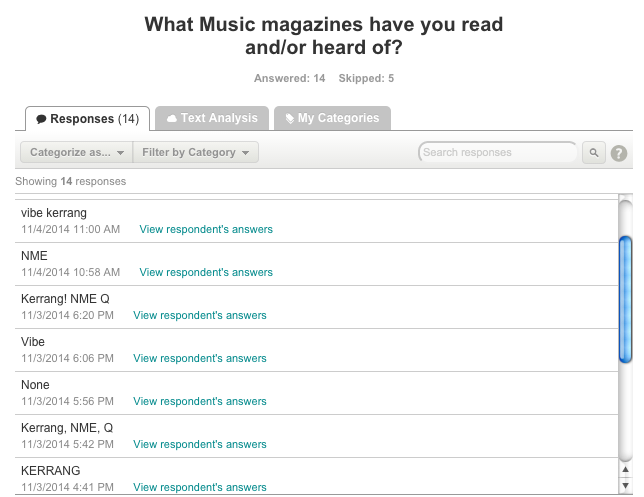Select the 'Kerrang, NME, Q' response text

tap(67, 428)
